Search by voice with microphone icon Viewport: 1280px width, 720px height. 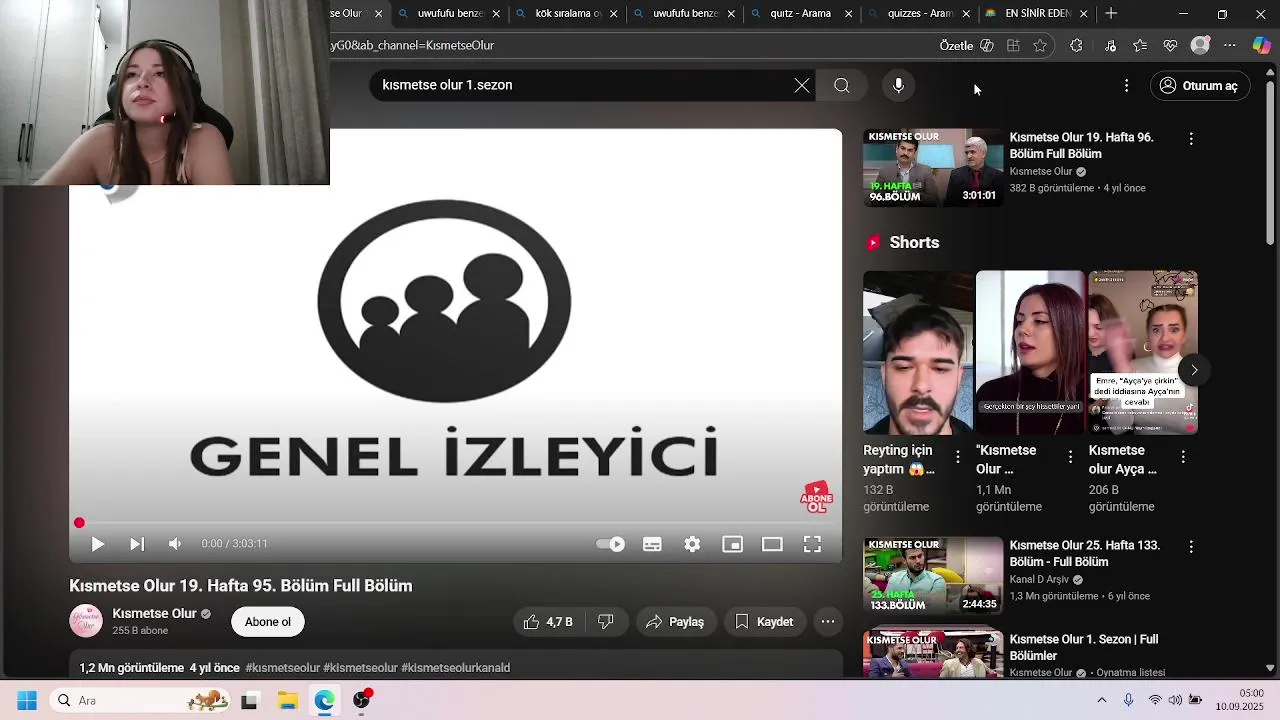898,85
